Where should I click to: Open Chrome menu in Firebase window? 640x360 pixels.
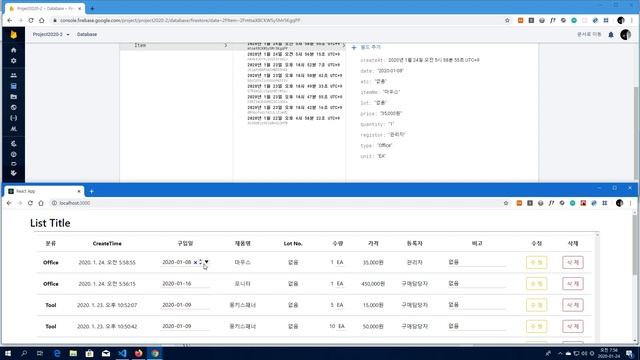point(632,20)
